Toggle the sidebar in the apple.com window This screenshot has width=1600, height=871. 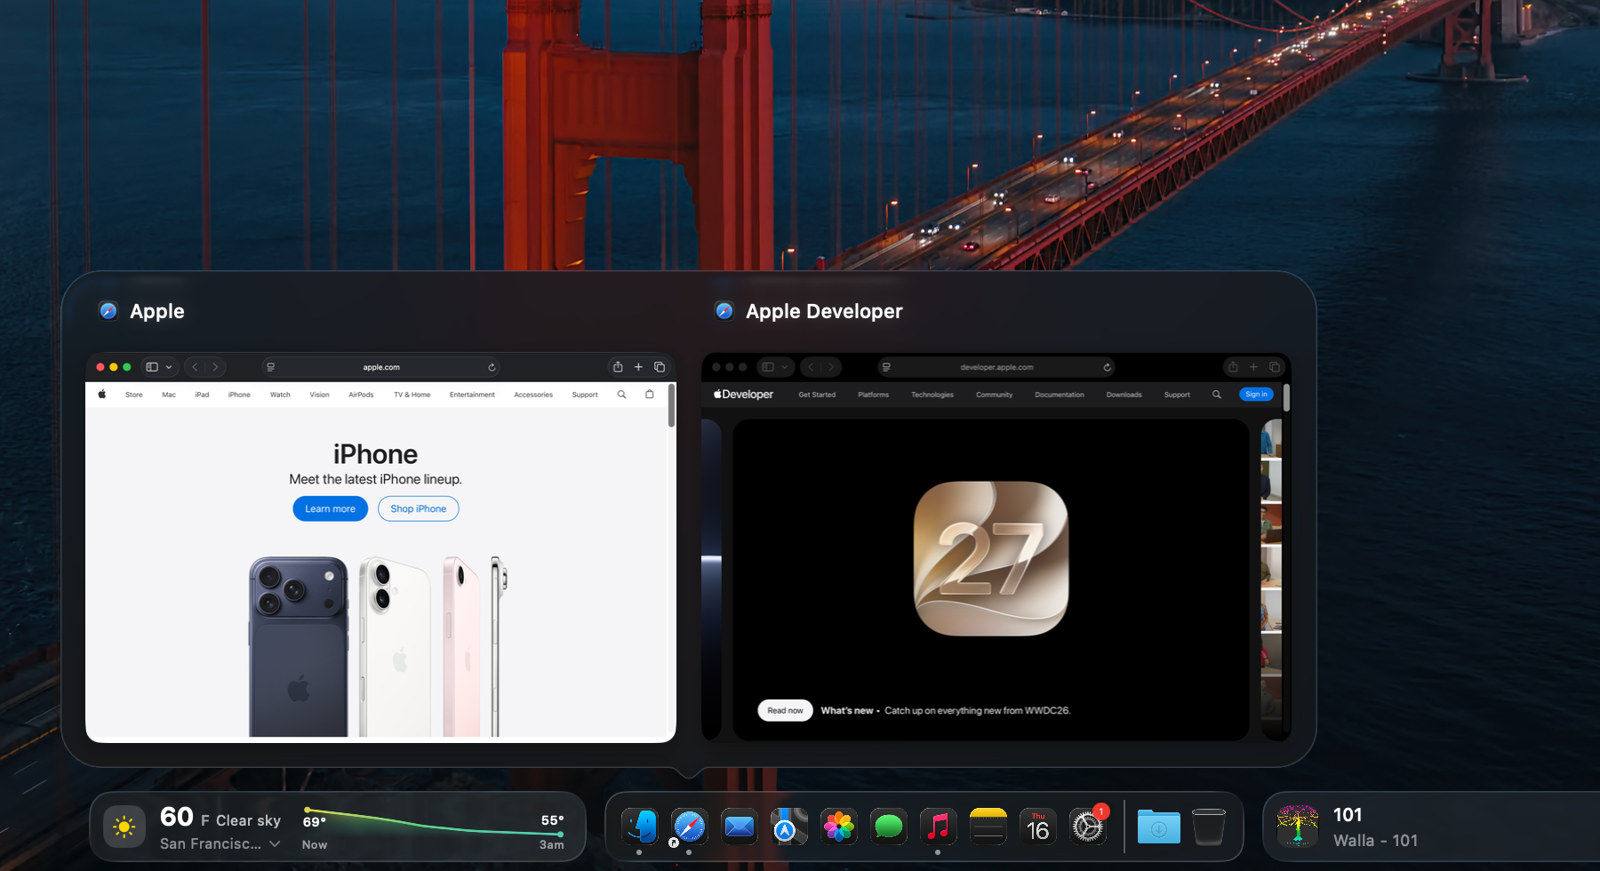click(x=152, y=367)
